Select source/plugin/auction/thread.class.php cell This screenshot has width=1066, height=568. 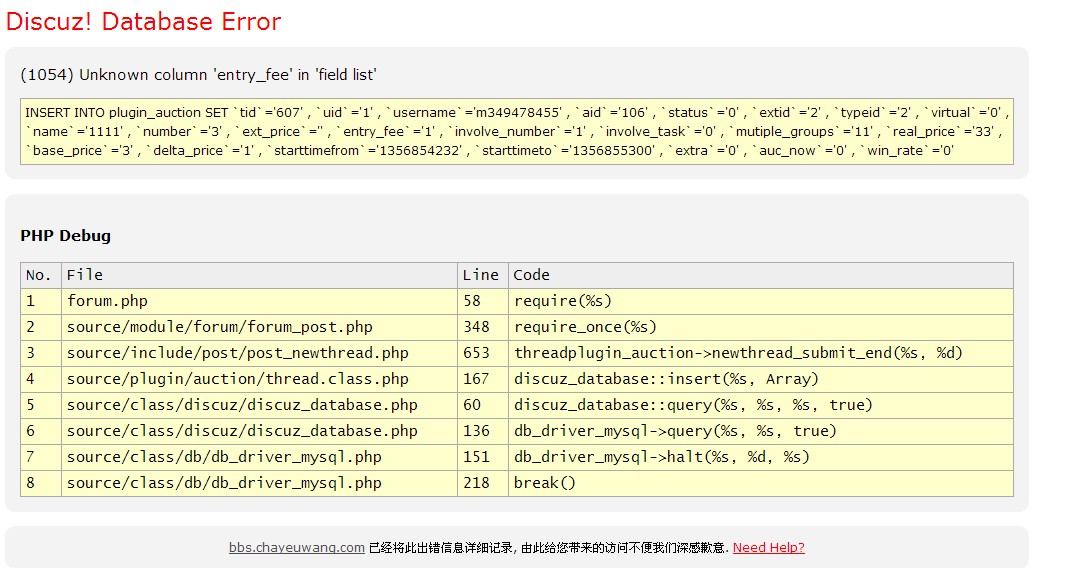click(259, 379)
